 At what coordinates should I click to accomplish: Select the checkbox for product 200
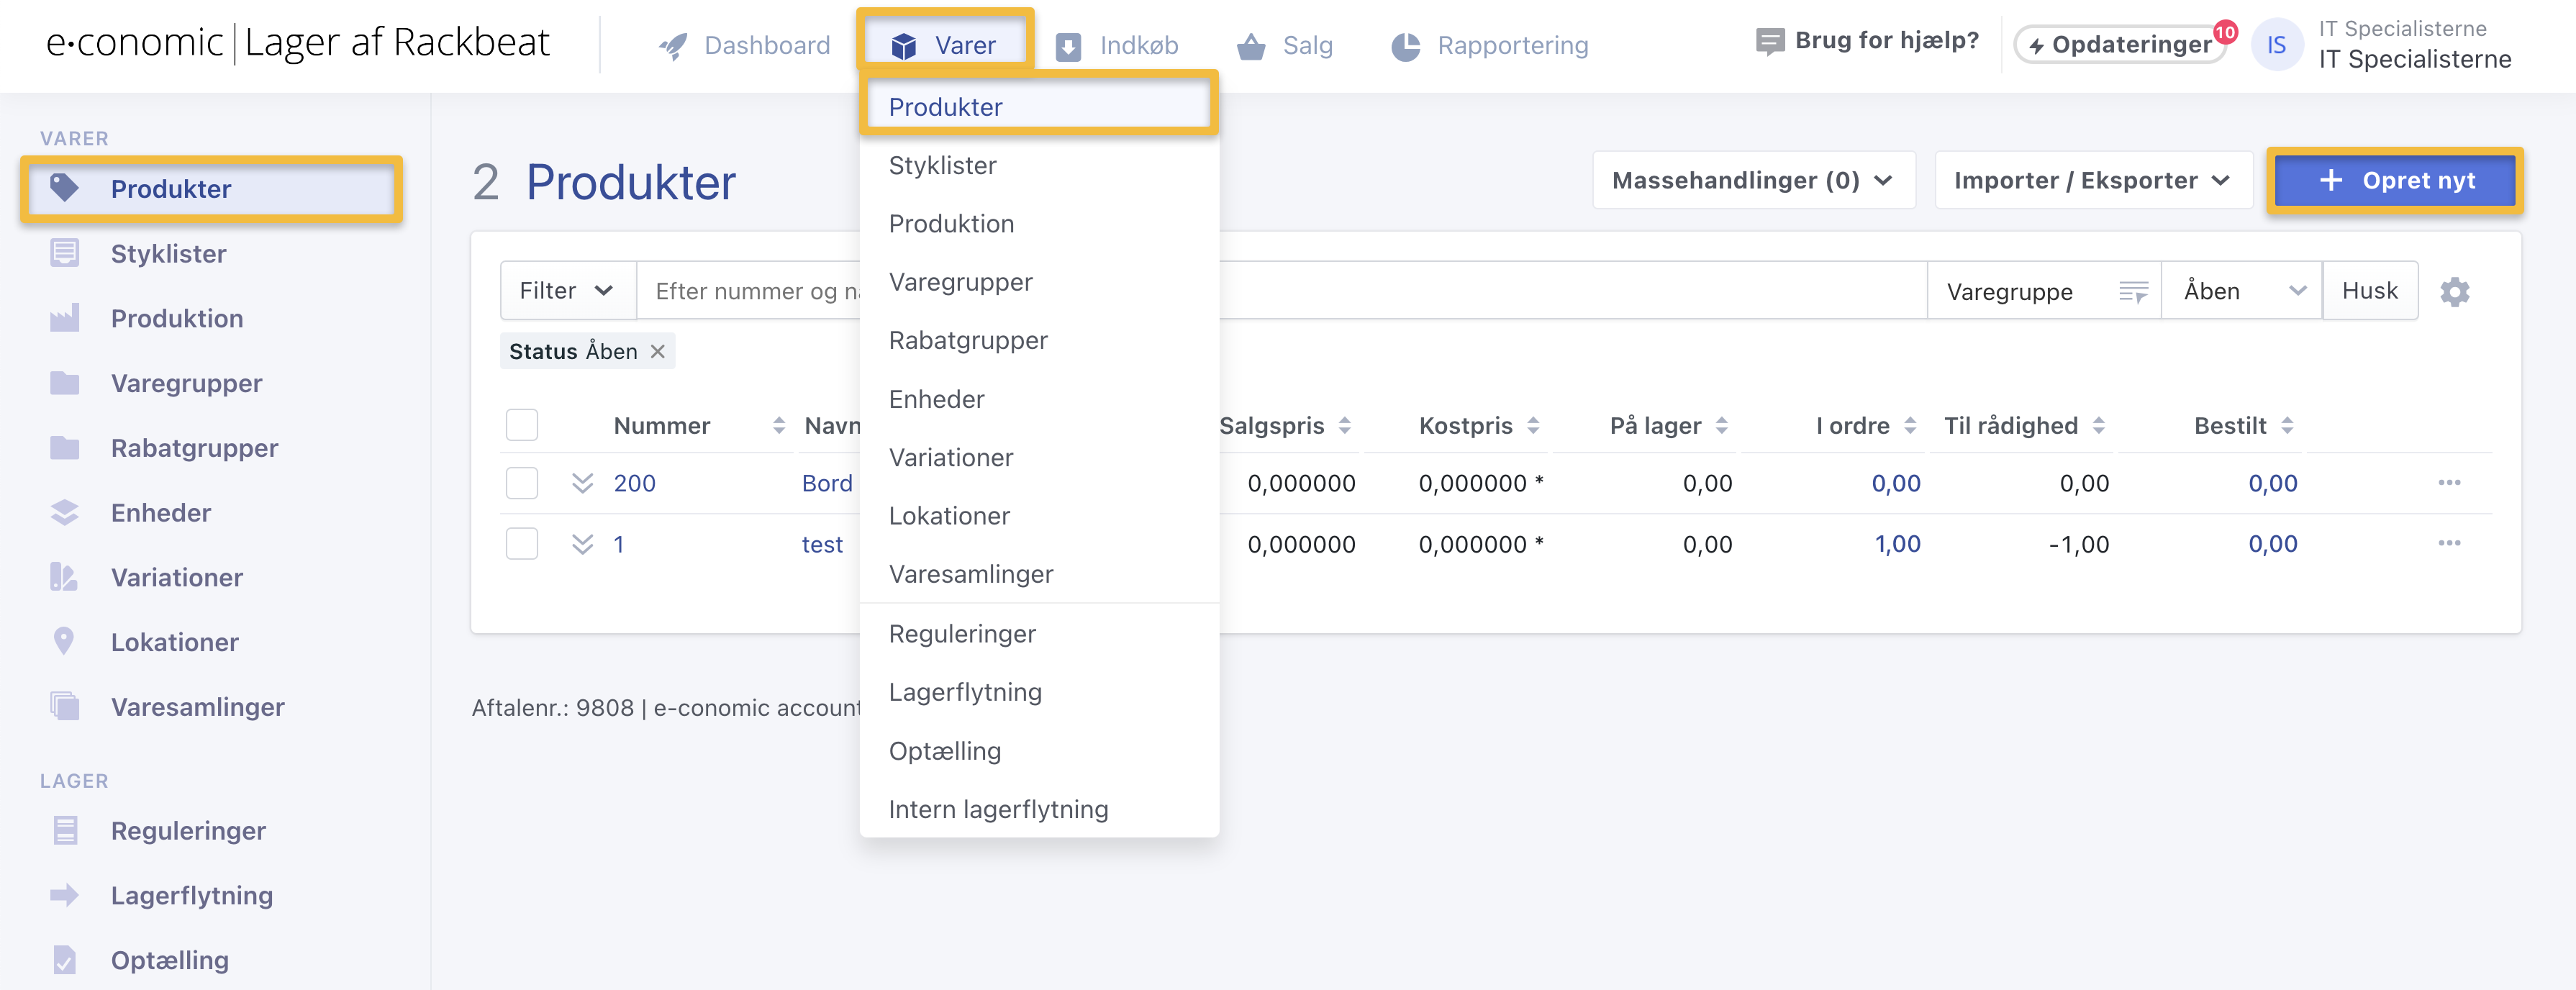point(521,482)
